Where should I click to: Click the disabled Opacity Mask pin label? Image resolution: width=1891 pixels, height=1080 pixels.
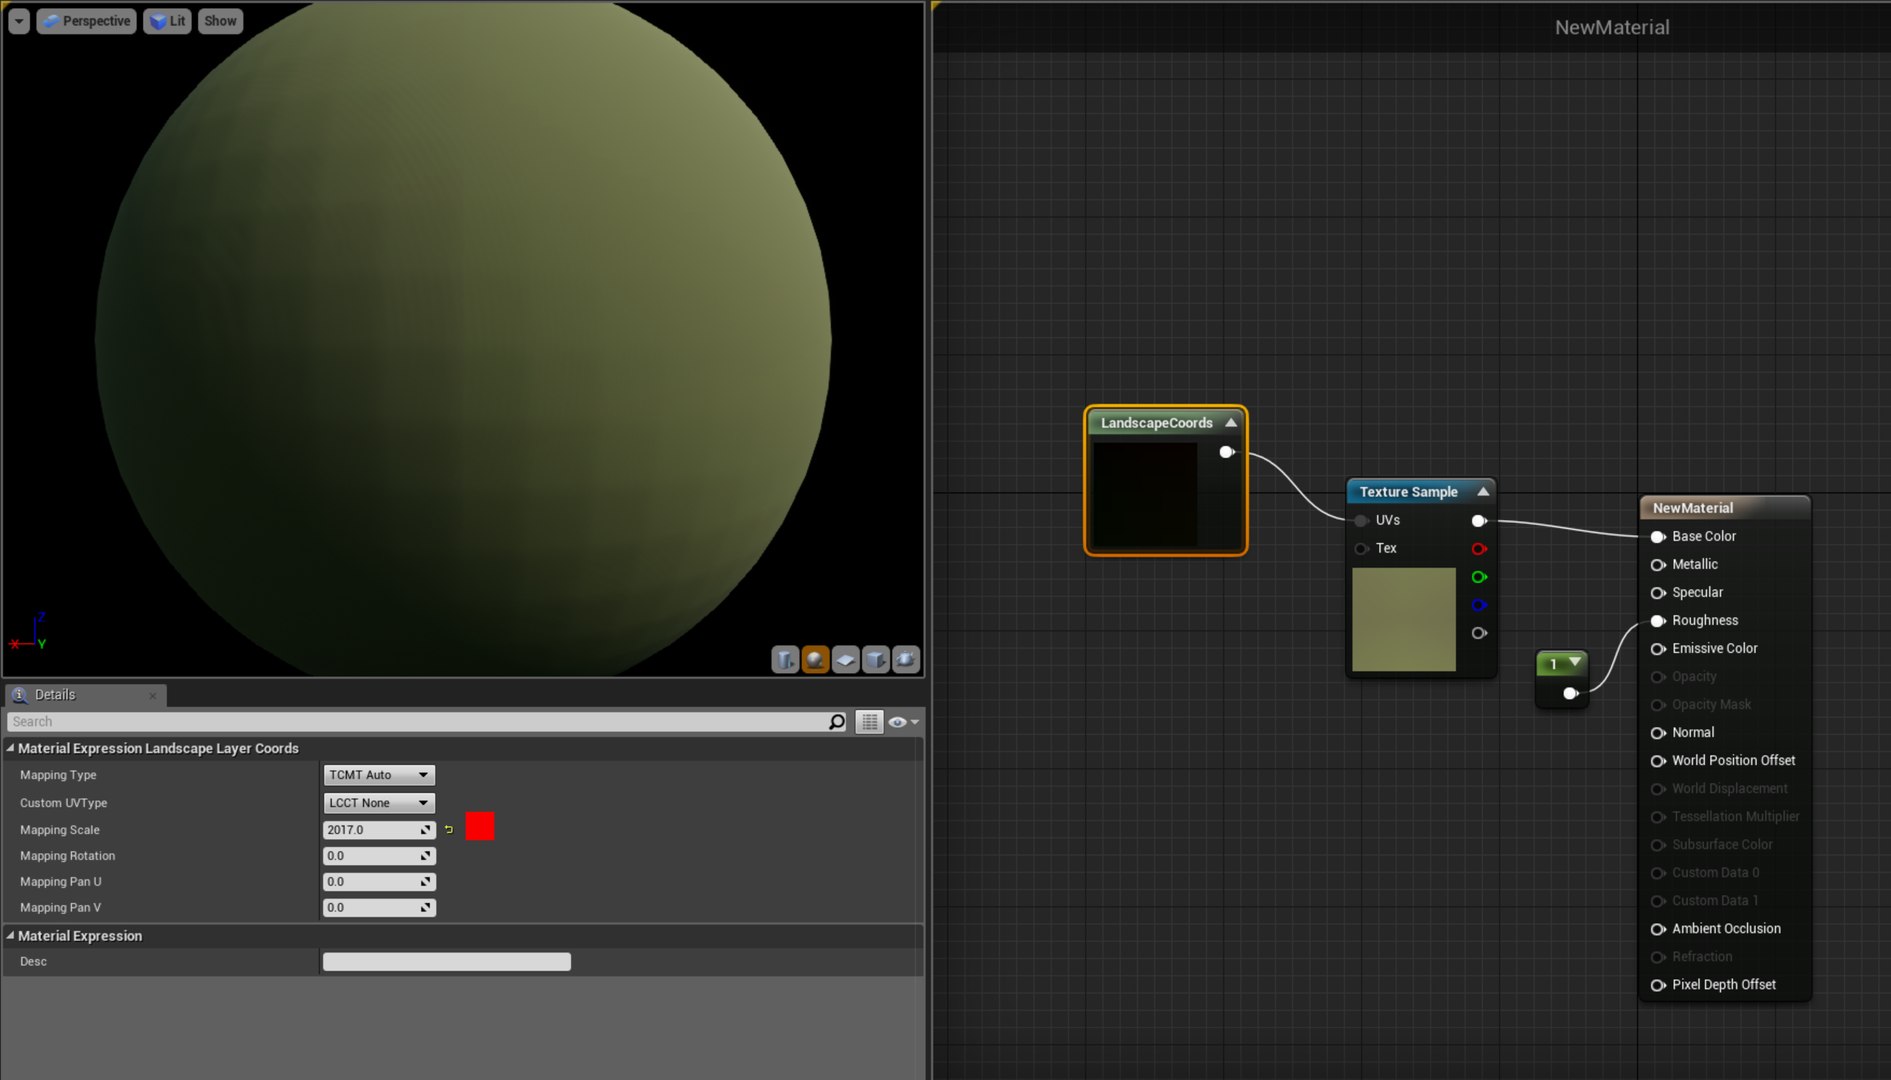pyautogui.click(x=1712, y=704)
